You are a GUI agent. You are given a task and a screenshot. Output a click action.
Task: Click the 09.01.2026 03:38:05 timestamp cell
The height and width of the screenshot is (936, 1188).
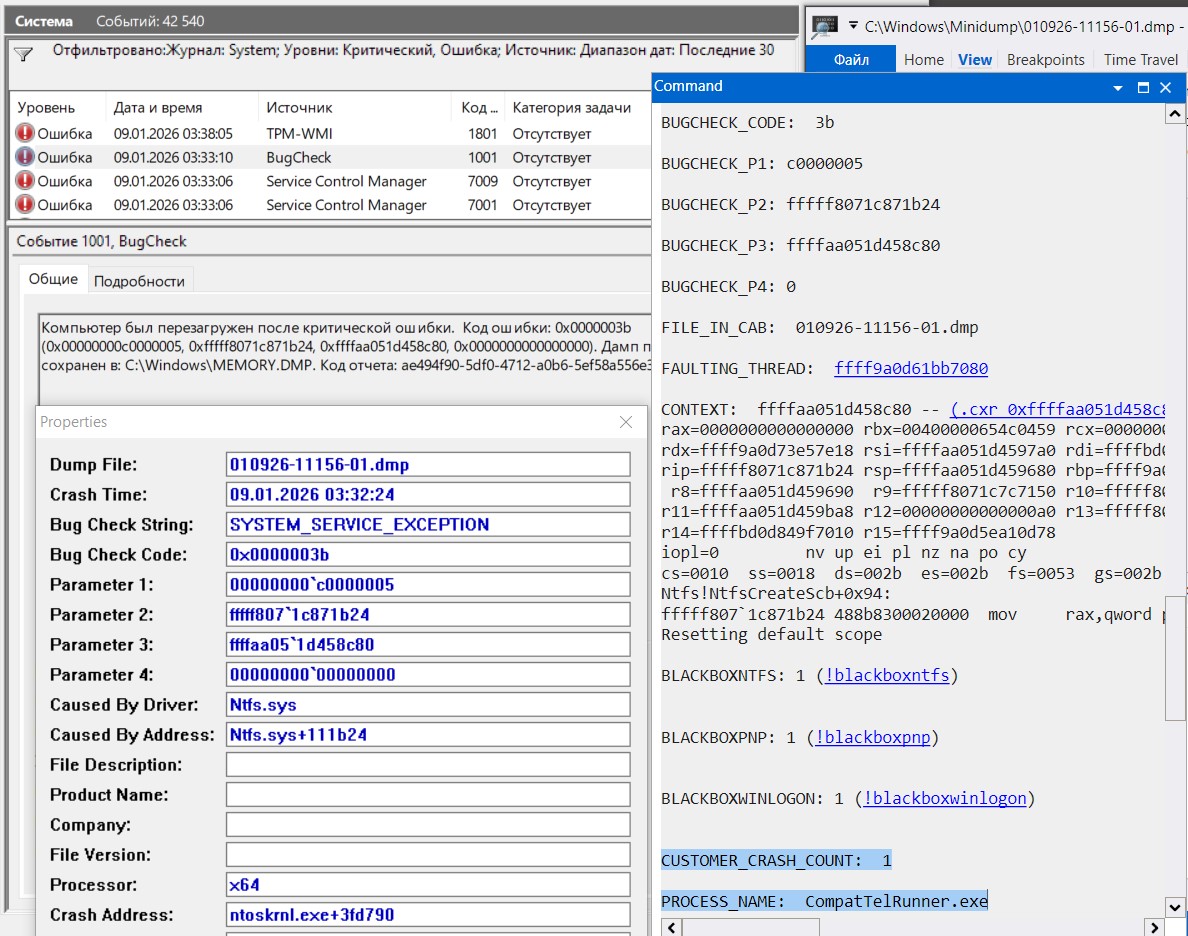click(174, 134)
